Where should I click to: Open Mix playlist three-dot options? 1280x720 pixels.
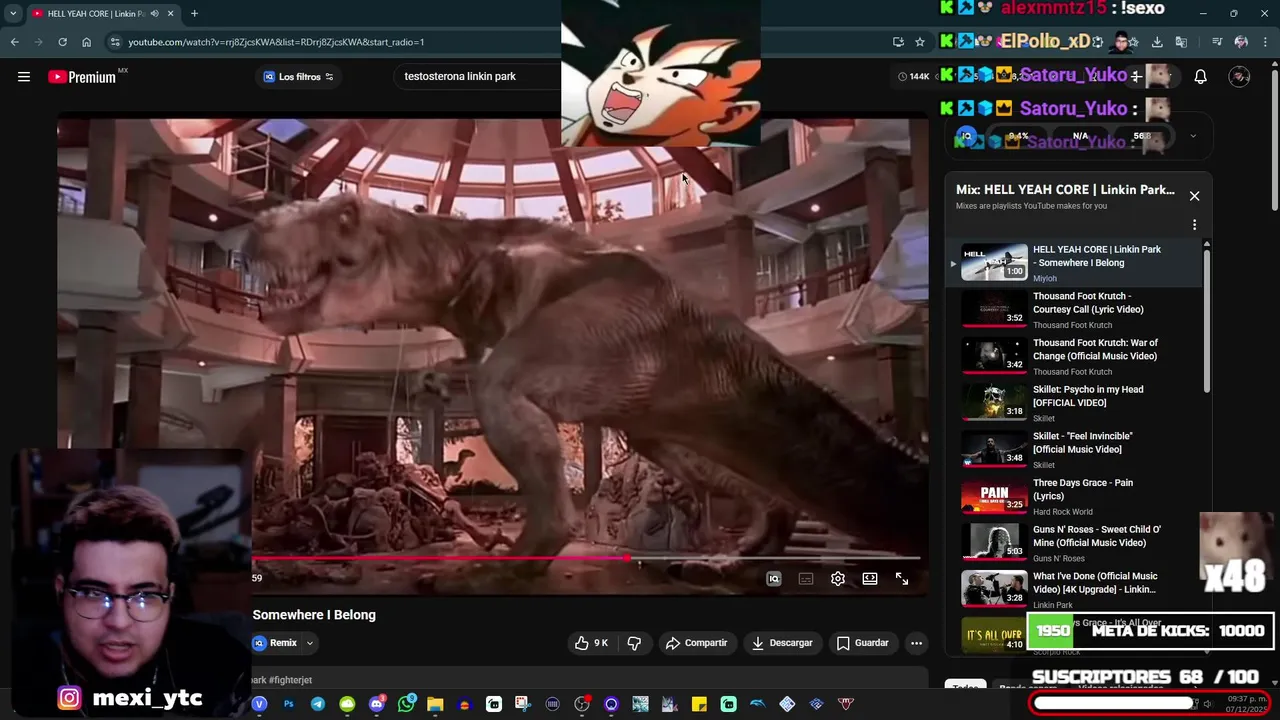(1194, 225)
